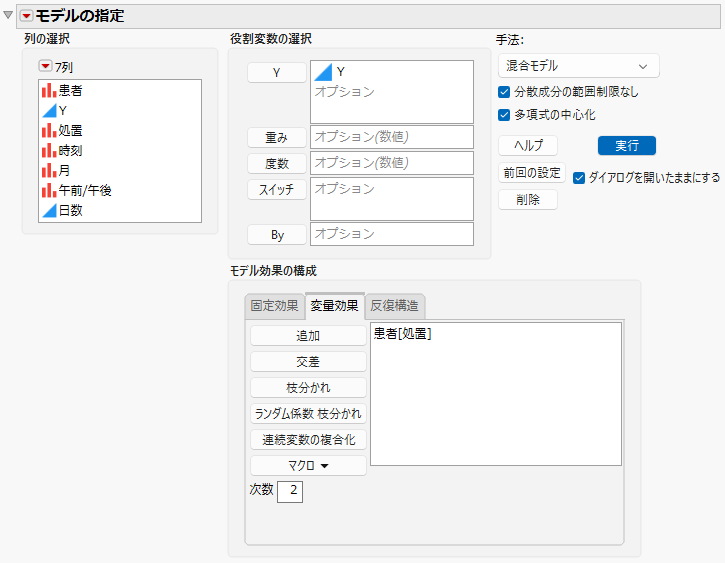Click the 前回の設定 button
725x563 pixels.
[x=532, y=173]
